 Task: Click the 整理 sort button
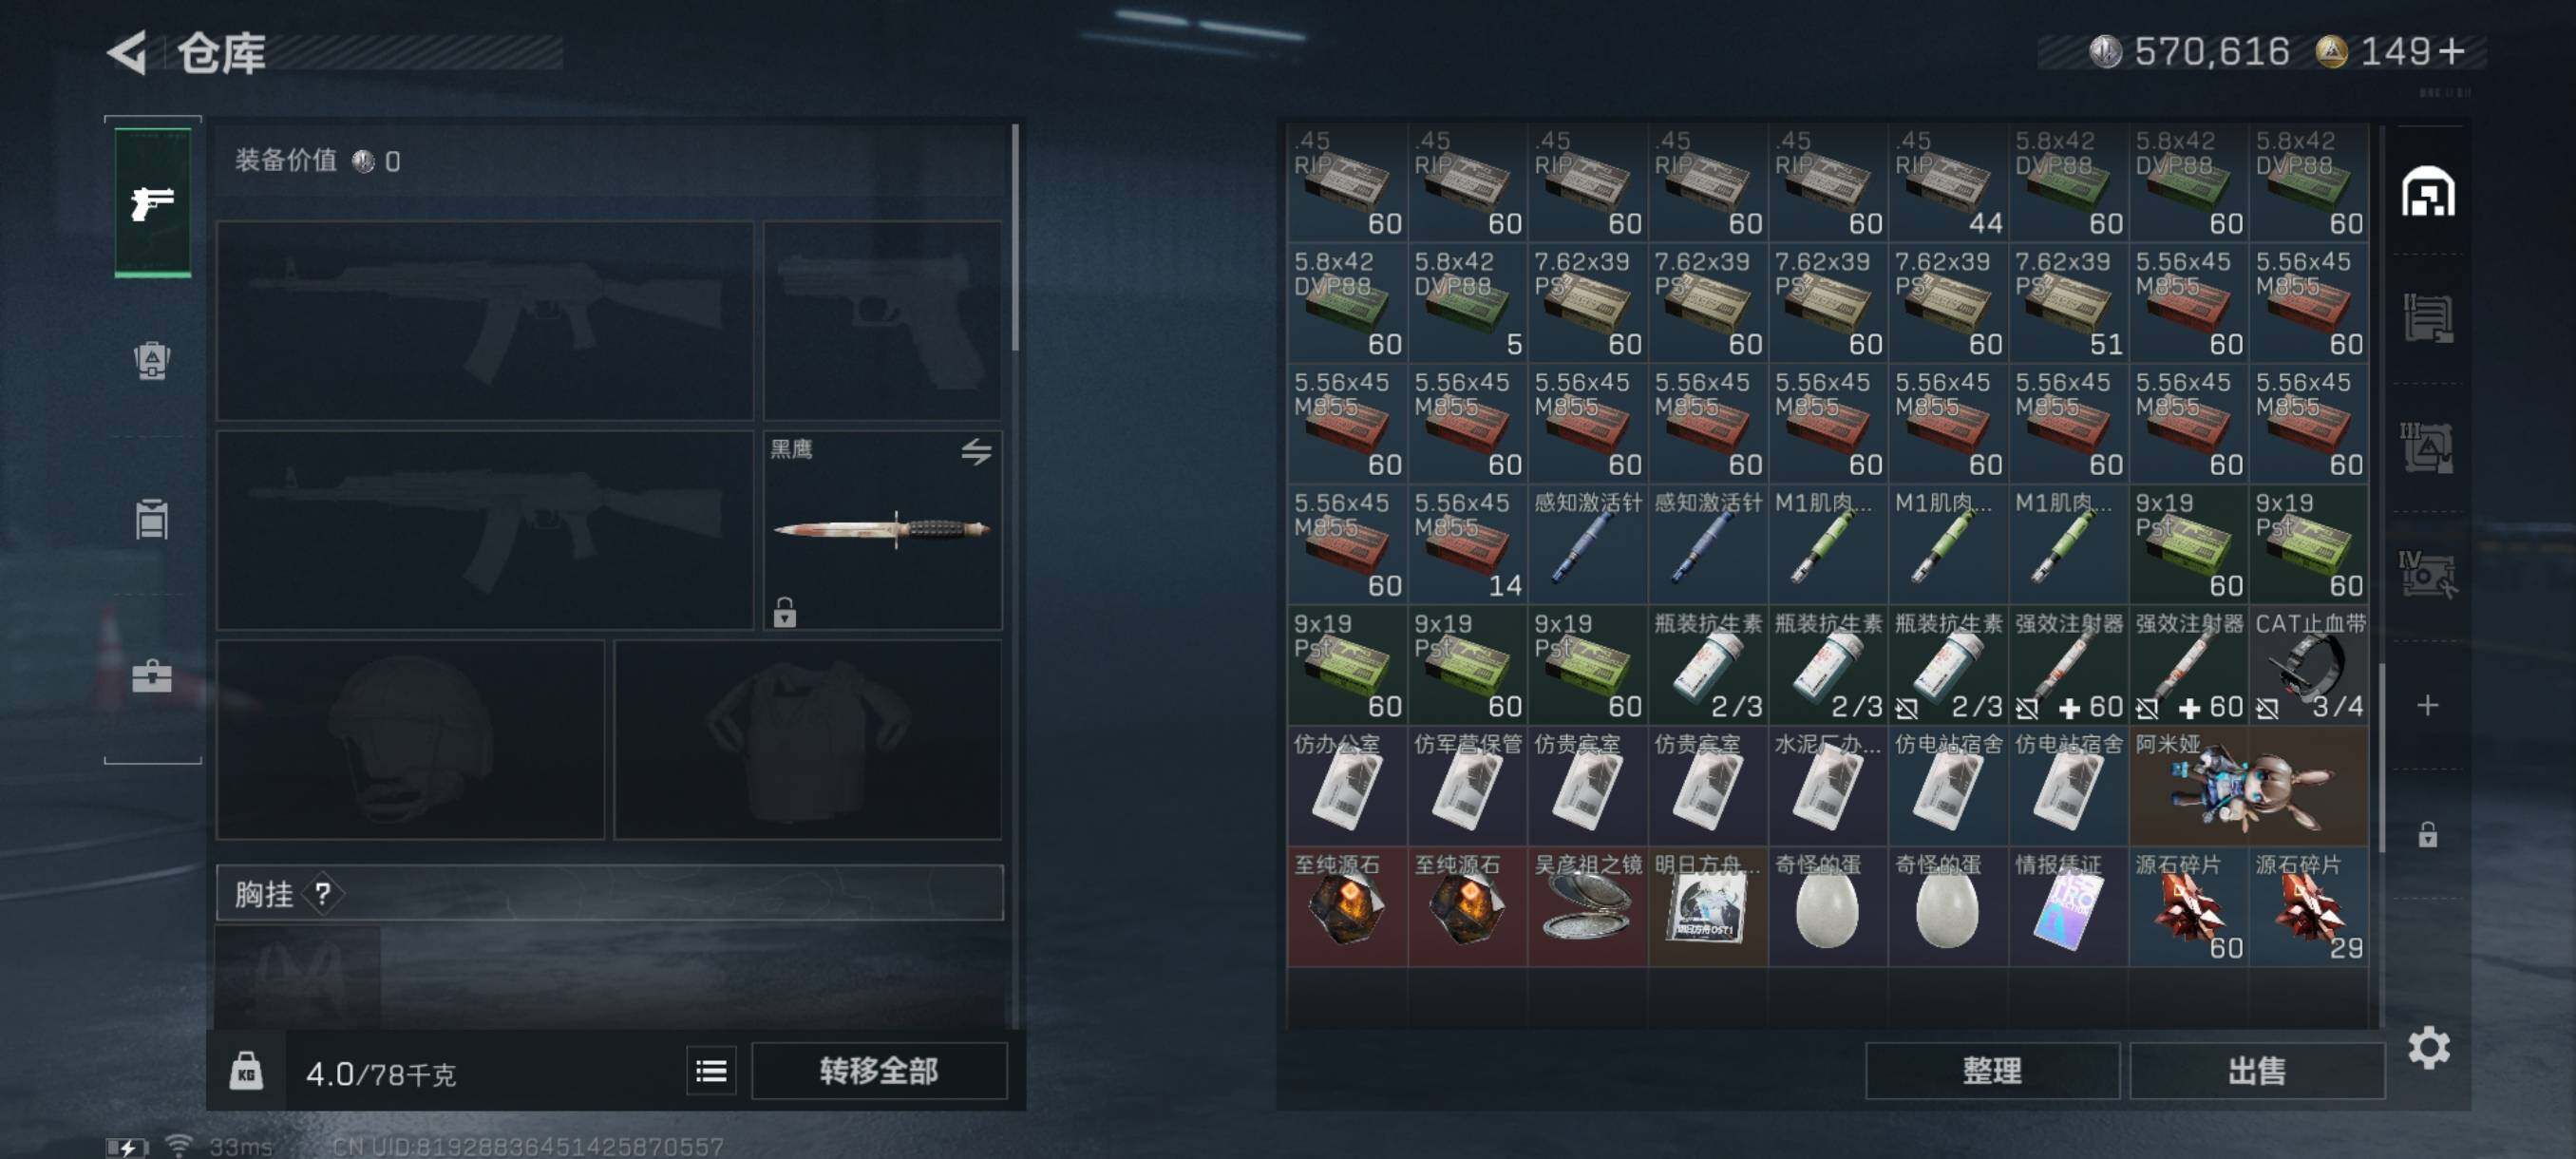(x=1991, y=1071)
